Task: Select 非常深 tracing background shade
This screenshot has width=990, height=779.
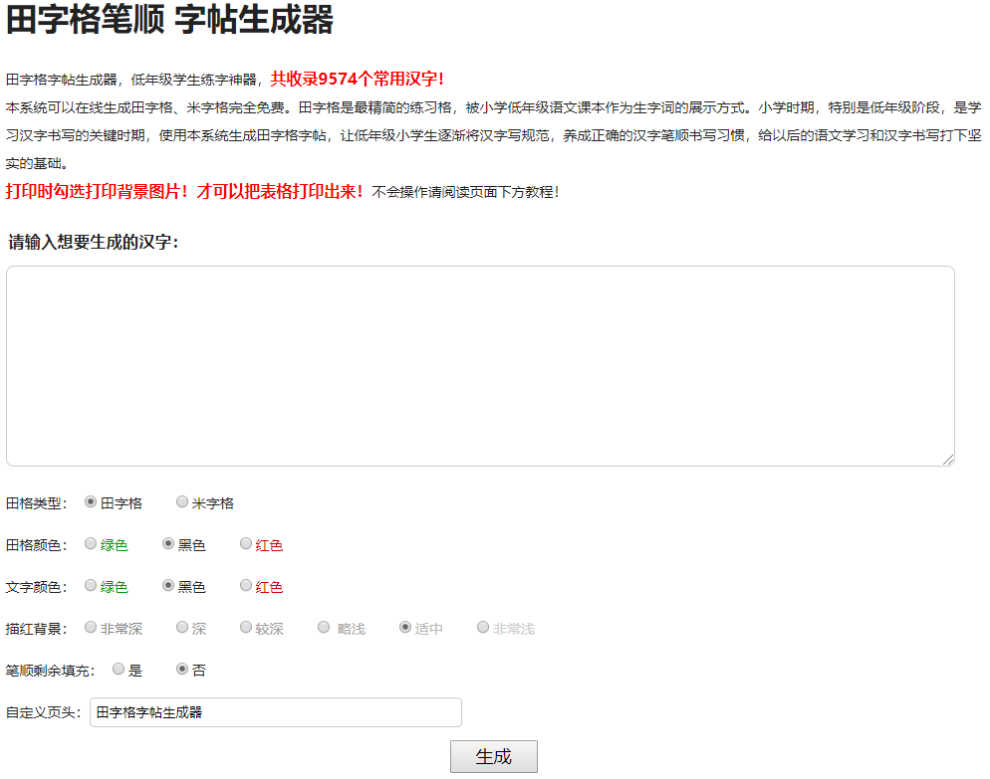Action: [88, 627]
